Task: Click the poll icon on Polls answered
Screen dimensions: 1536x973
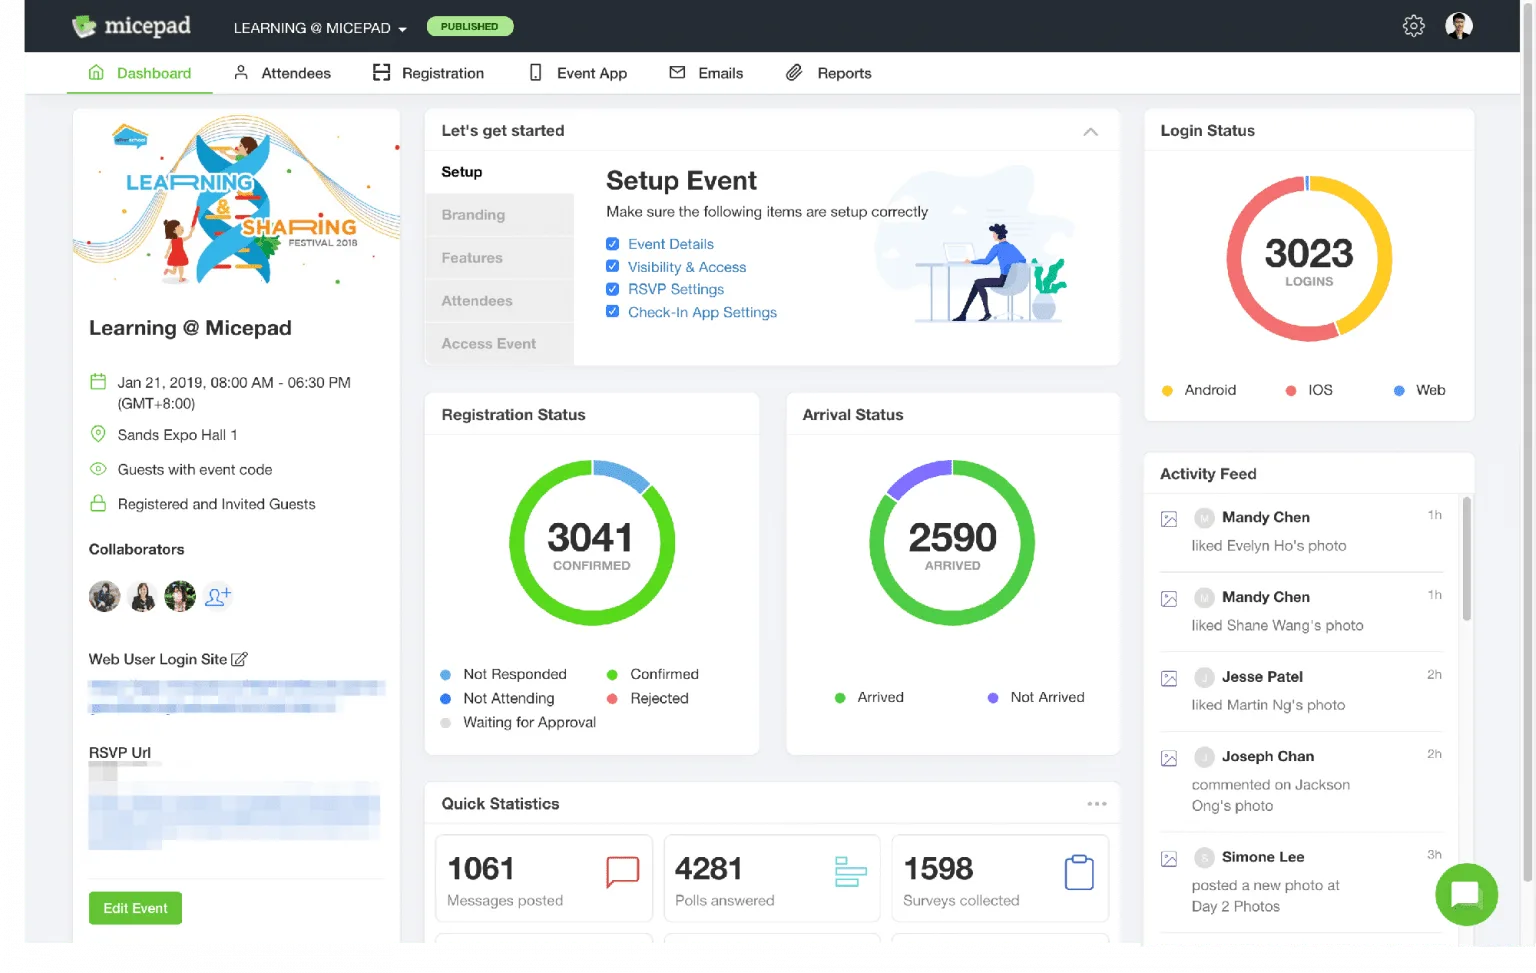Action: [849, 872]
